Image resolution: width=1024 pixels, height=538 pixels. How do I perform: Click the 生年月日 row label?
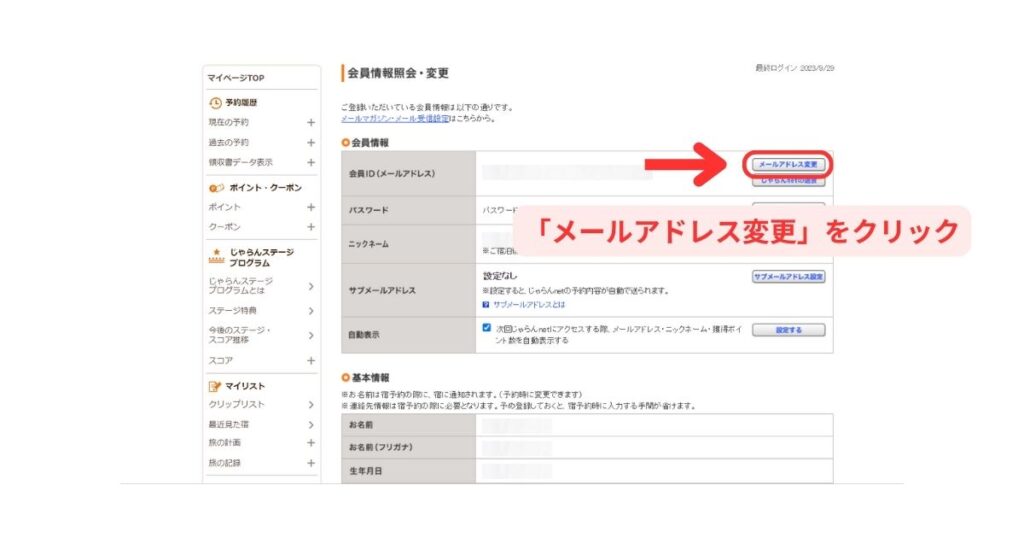click(x=365, y=471)
